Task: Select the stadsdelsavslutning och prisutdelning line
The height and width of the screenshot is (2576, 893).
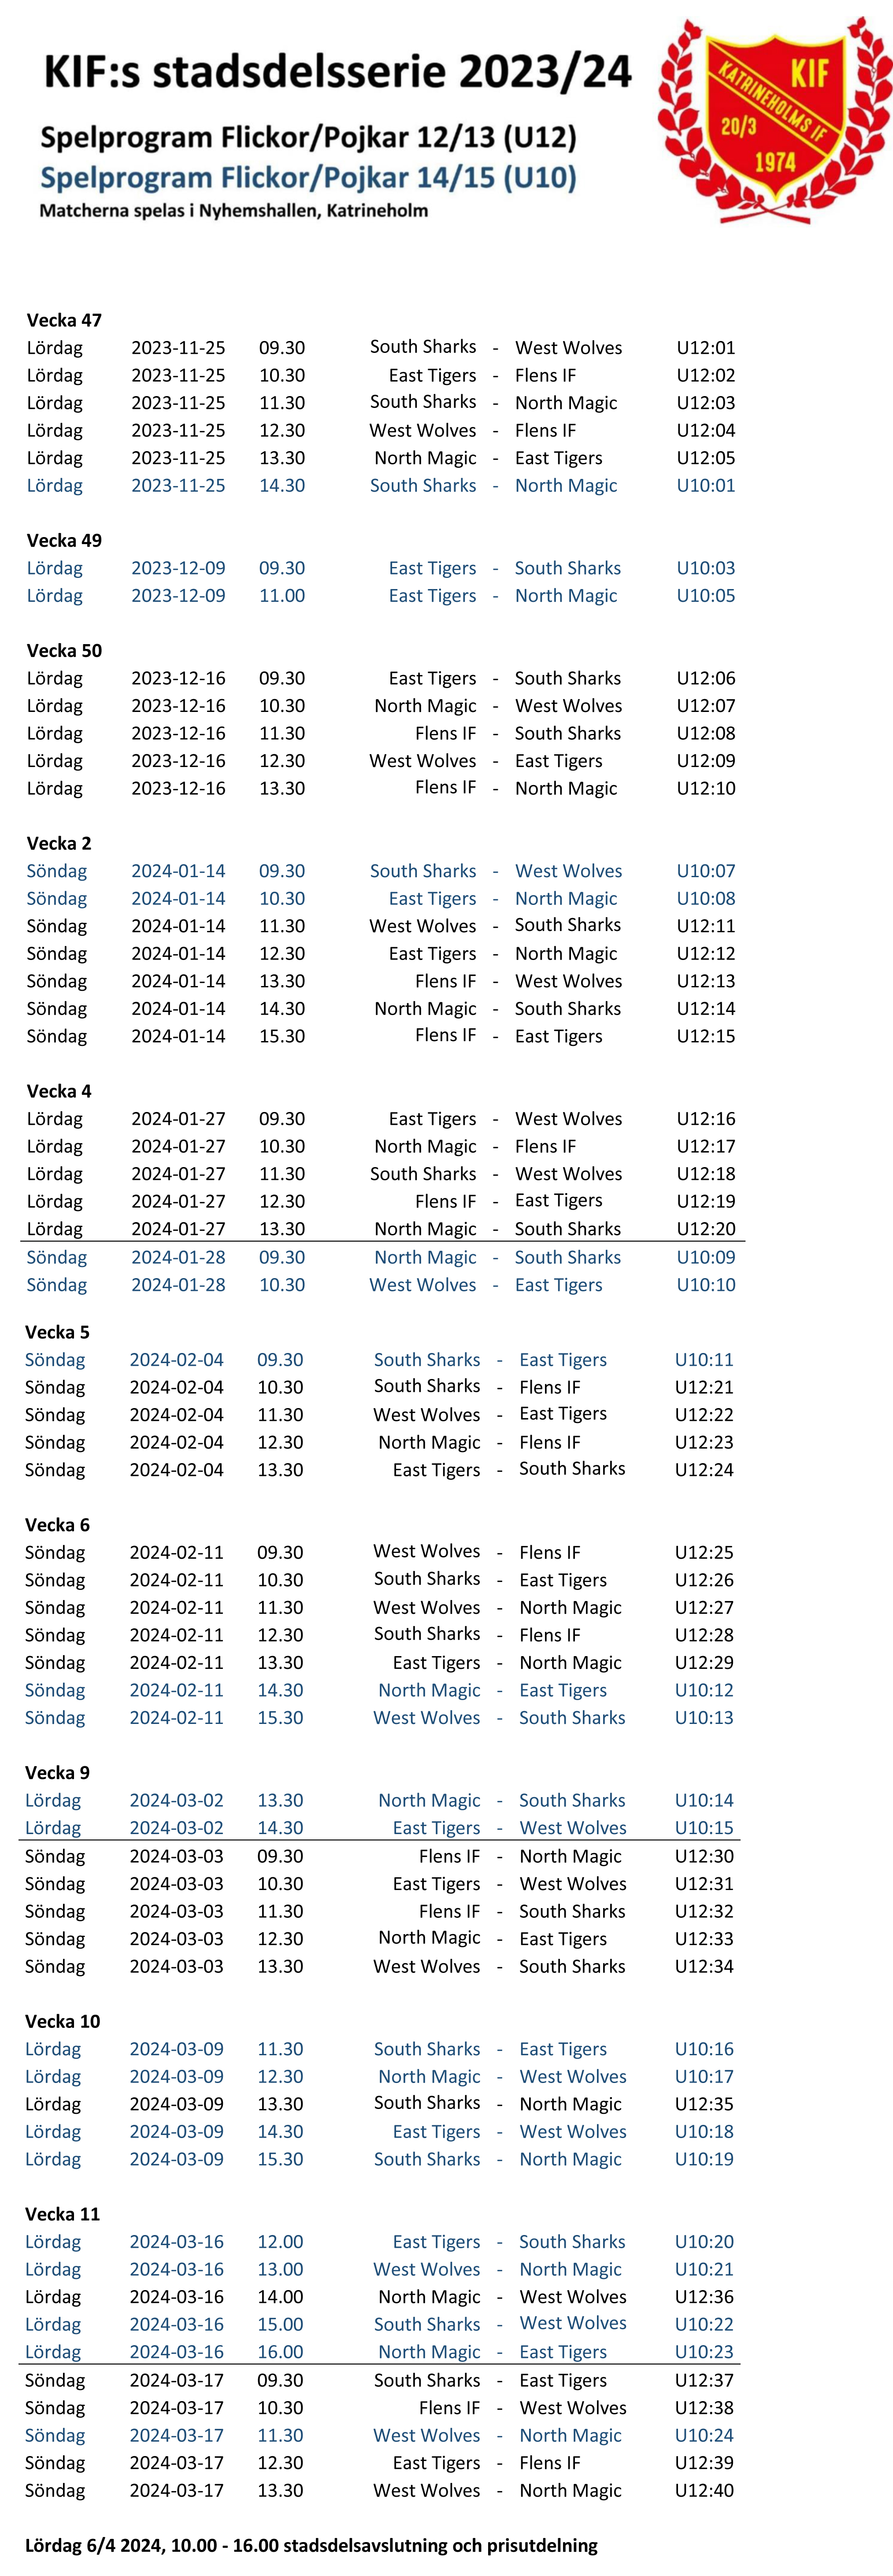Action: tap(311, 2545)
